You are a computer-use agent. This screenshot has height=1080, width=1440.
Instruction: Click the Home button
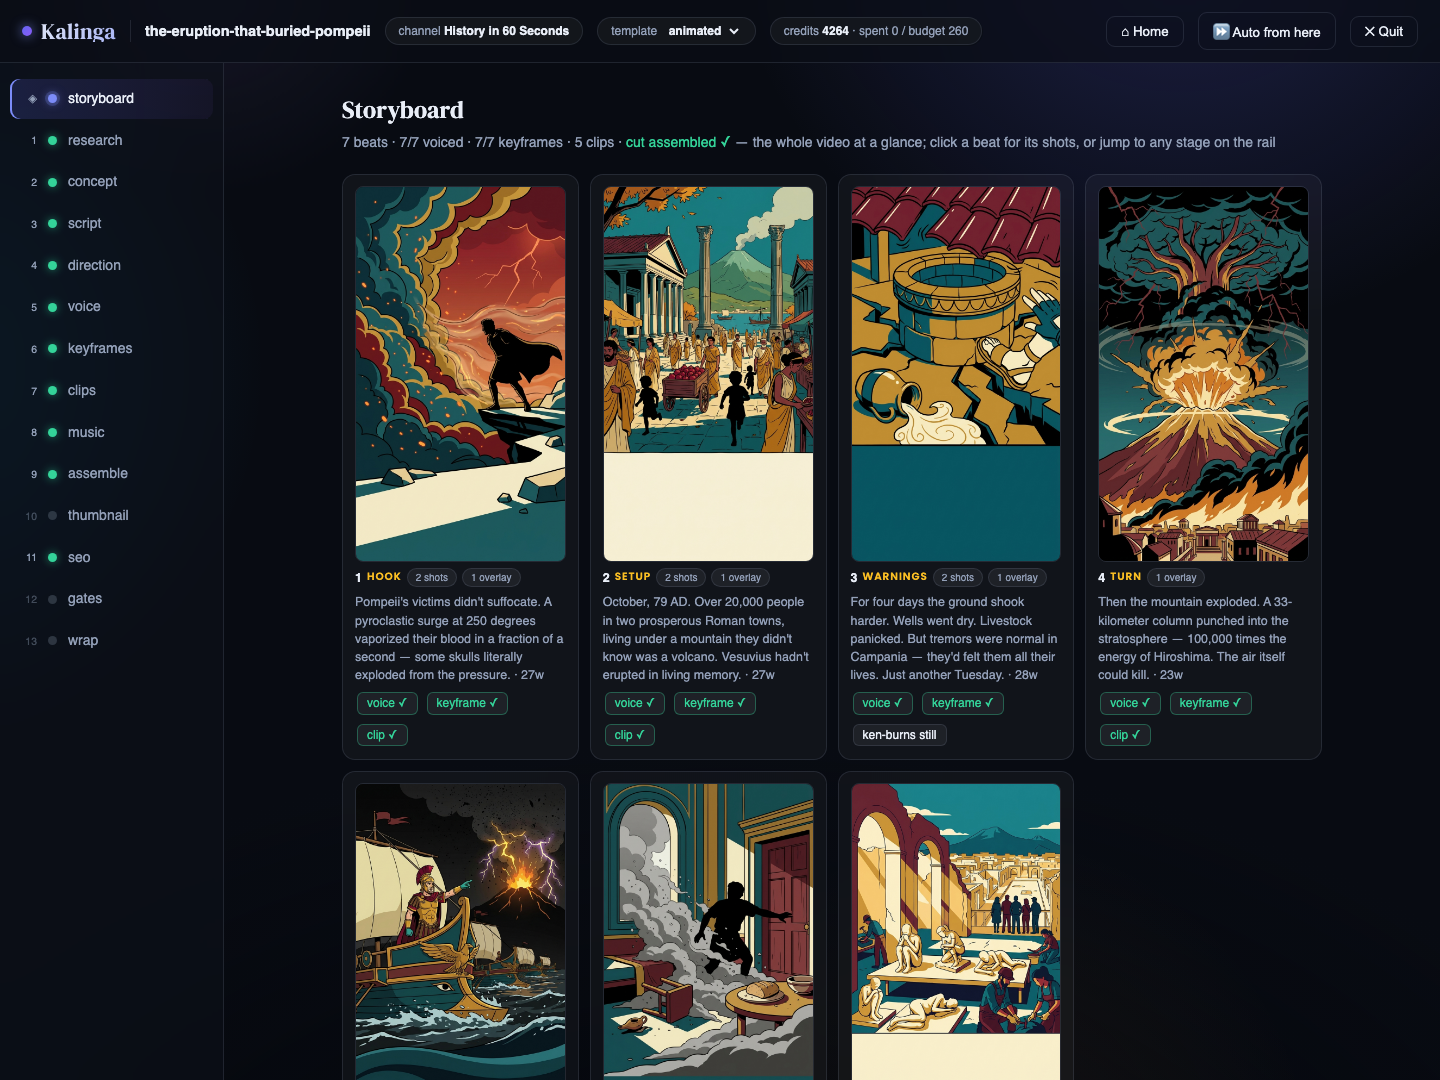1145,31
